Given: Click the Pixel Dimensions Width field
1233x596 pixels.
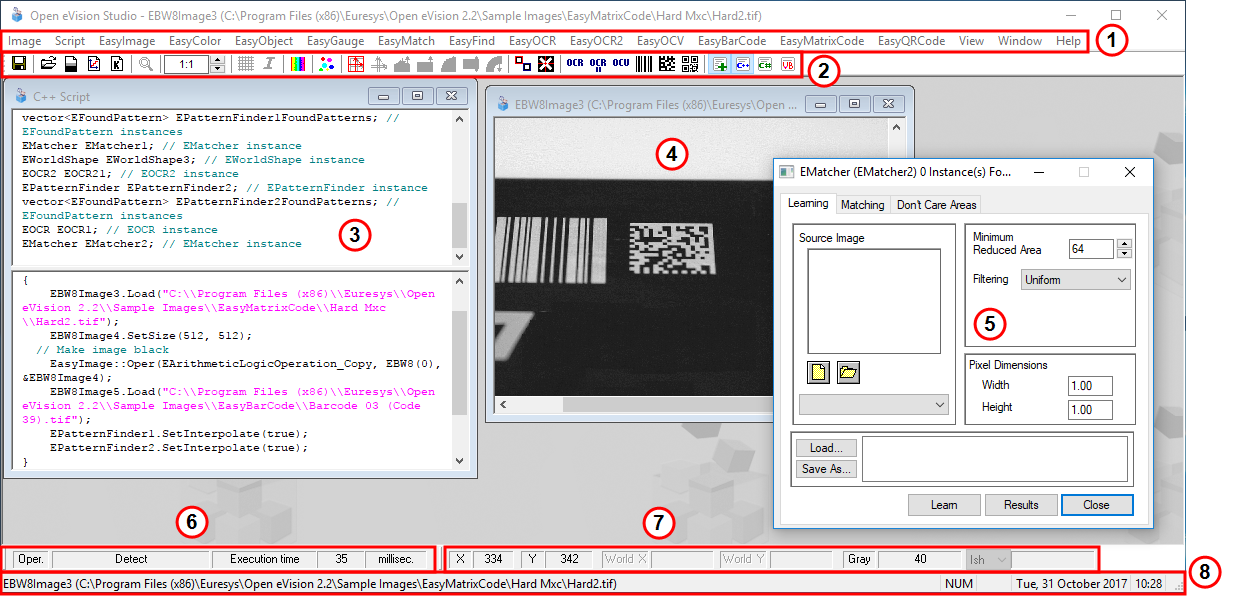Looking at the screenshot, I should [1089, 386].
